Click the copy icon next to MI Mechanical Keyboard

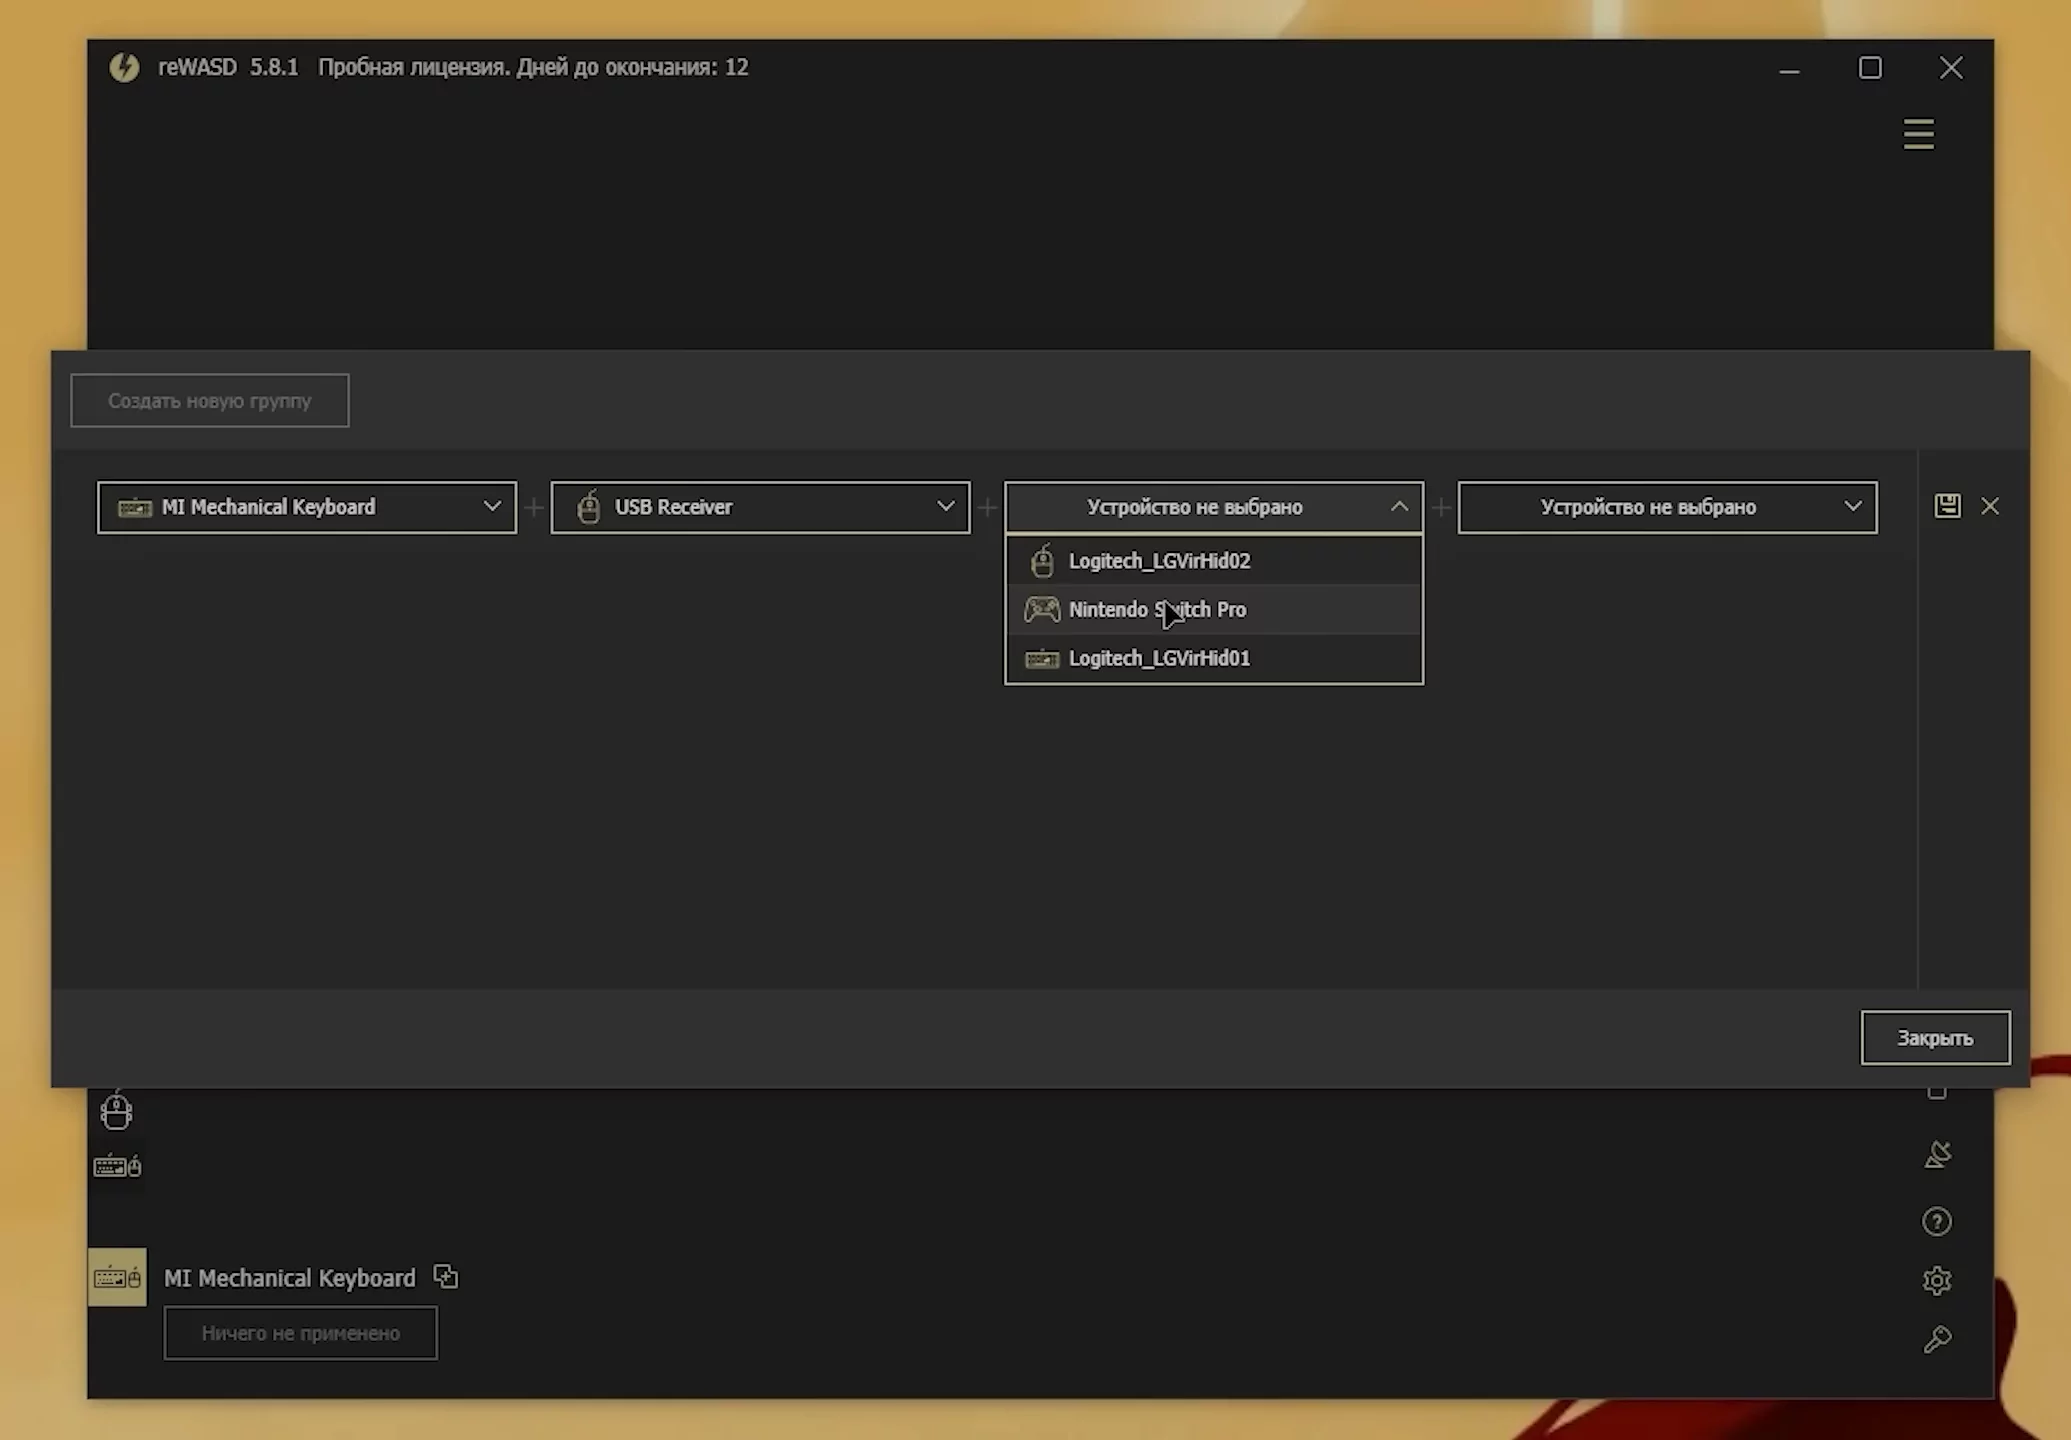pyautogui.click(x=445, y=1277)
